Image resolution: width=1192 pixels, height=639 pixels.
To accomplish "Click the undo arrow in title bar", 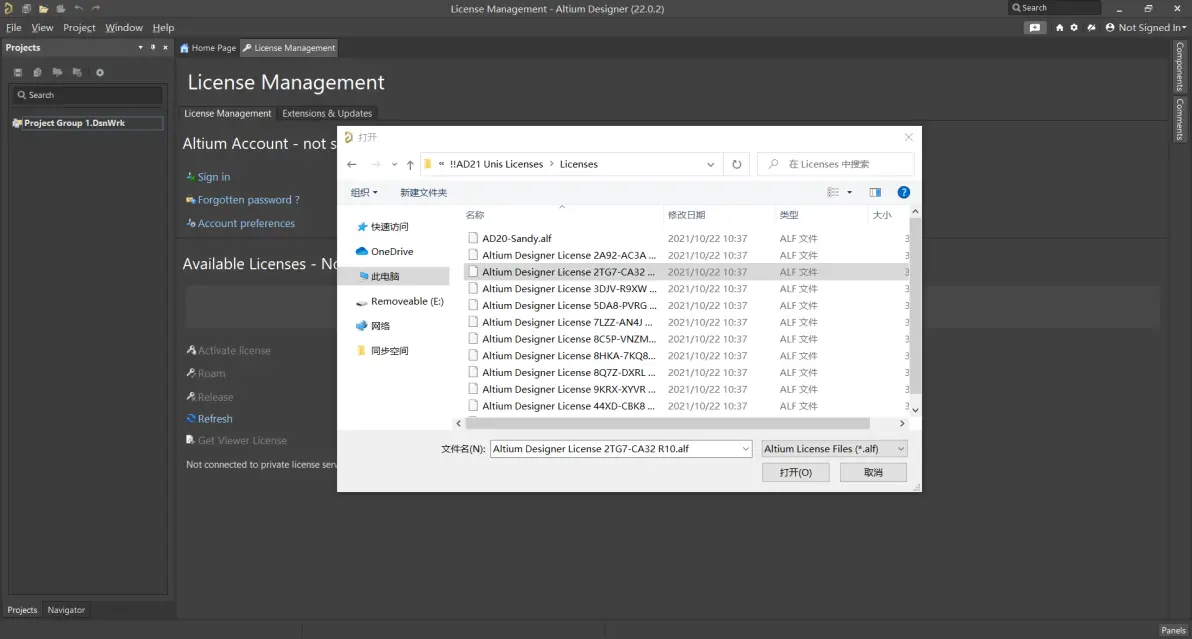I will (x=78, y=8).
